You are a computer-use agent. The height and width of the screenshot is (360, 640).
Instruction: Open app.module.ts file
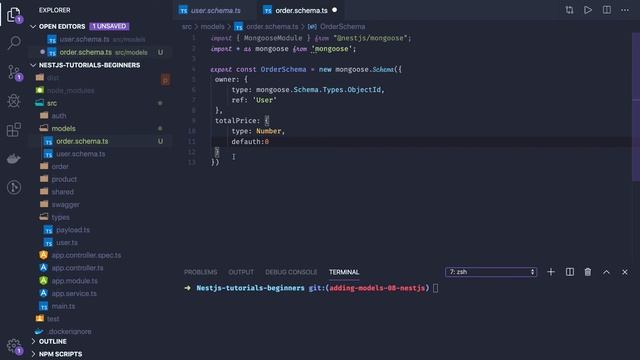pos(100,281)
